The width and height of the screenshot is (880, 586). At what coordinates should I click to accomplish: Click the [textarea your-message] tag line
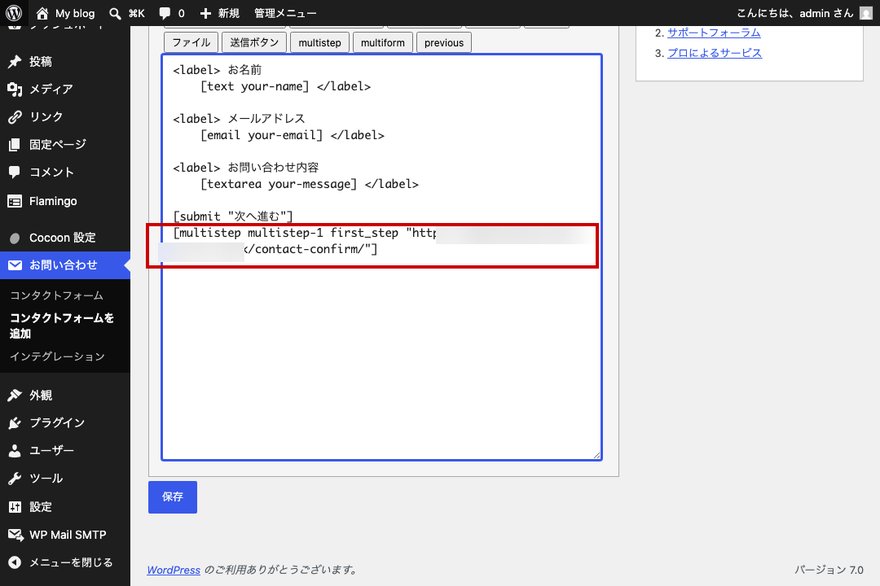coord(309,184)
